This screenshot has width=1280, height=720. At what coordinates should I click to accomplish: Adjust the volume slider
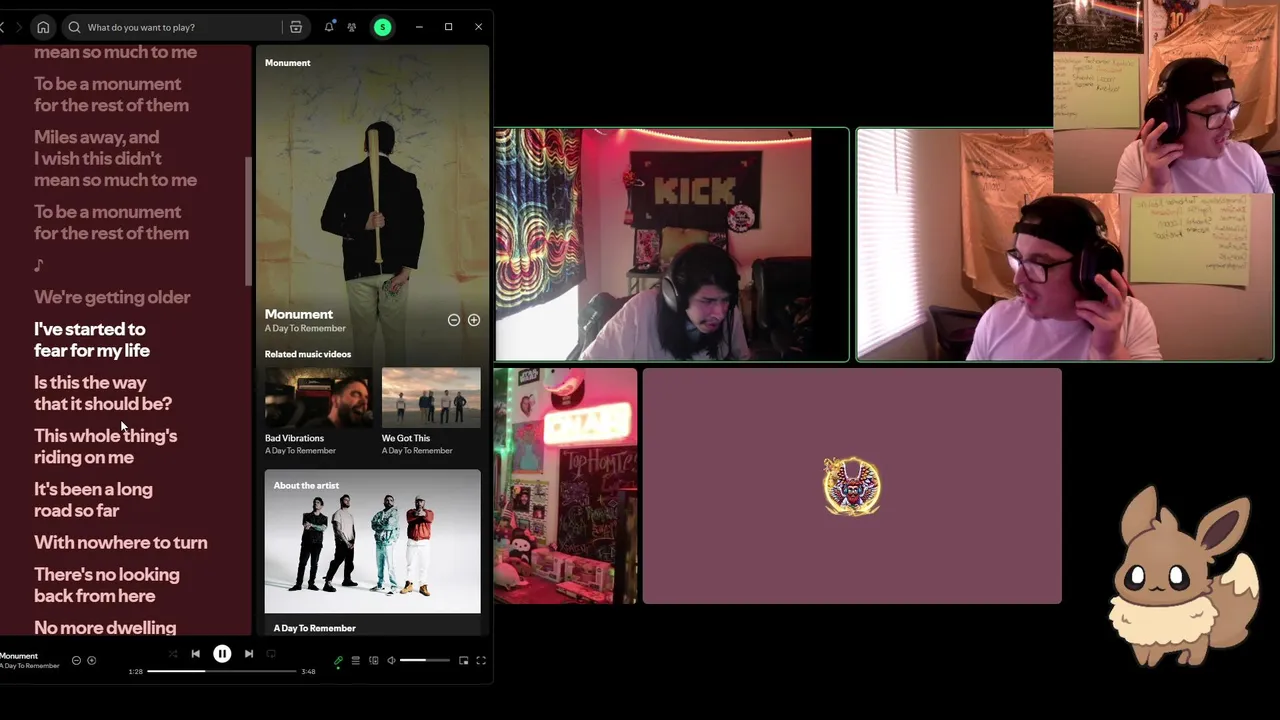pyautogui.click(x=425, y=661)
